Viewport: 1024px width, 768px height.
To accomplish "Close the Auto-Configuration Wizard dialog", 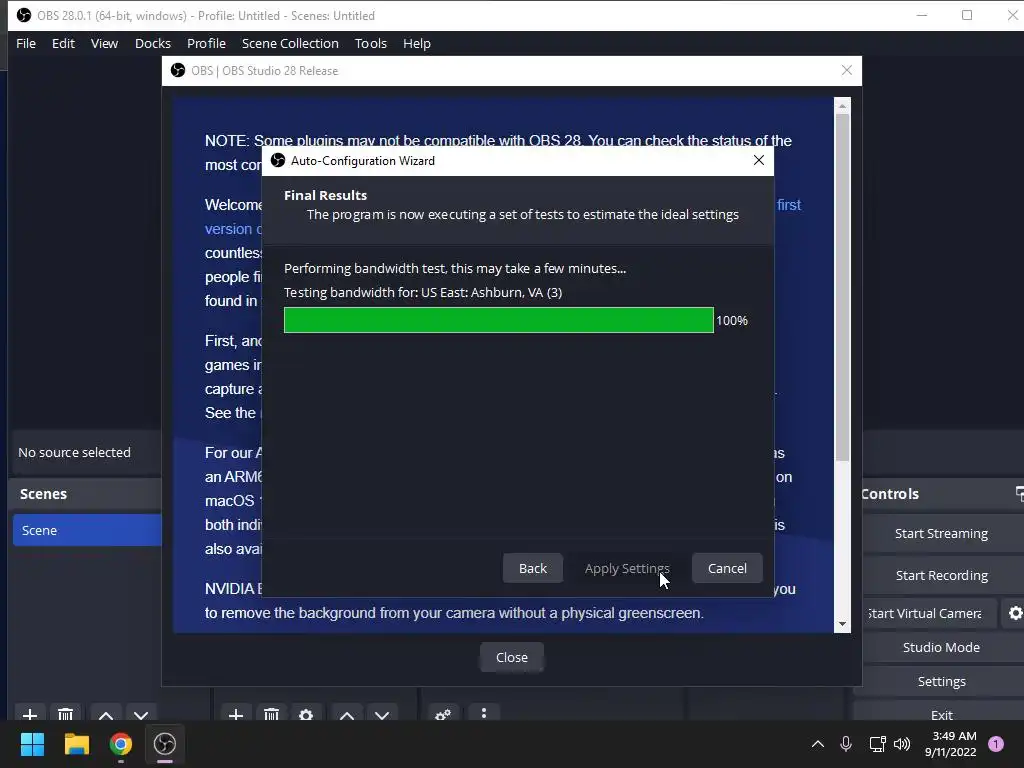I will pyautogui.click(x=758, y=160).
